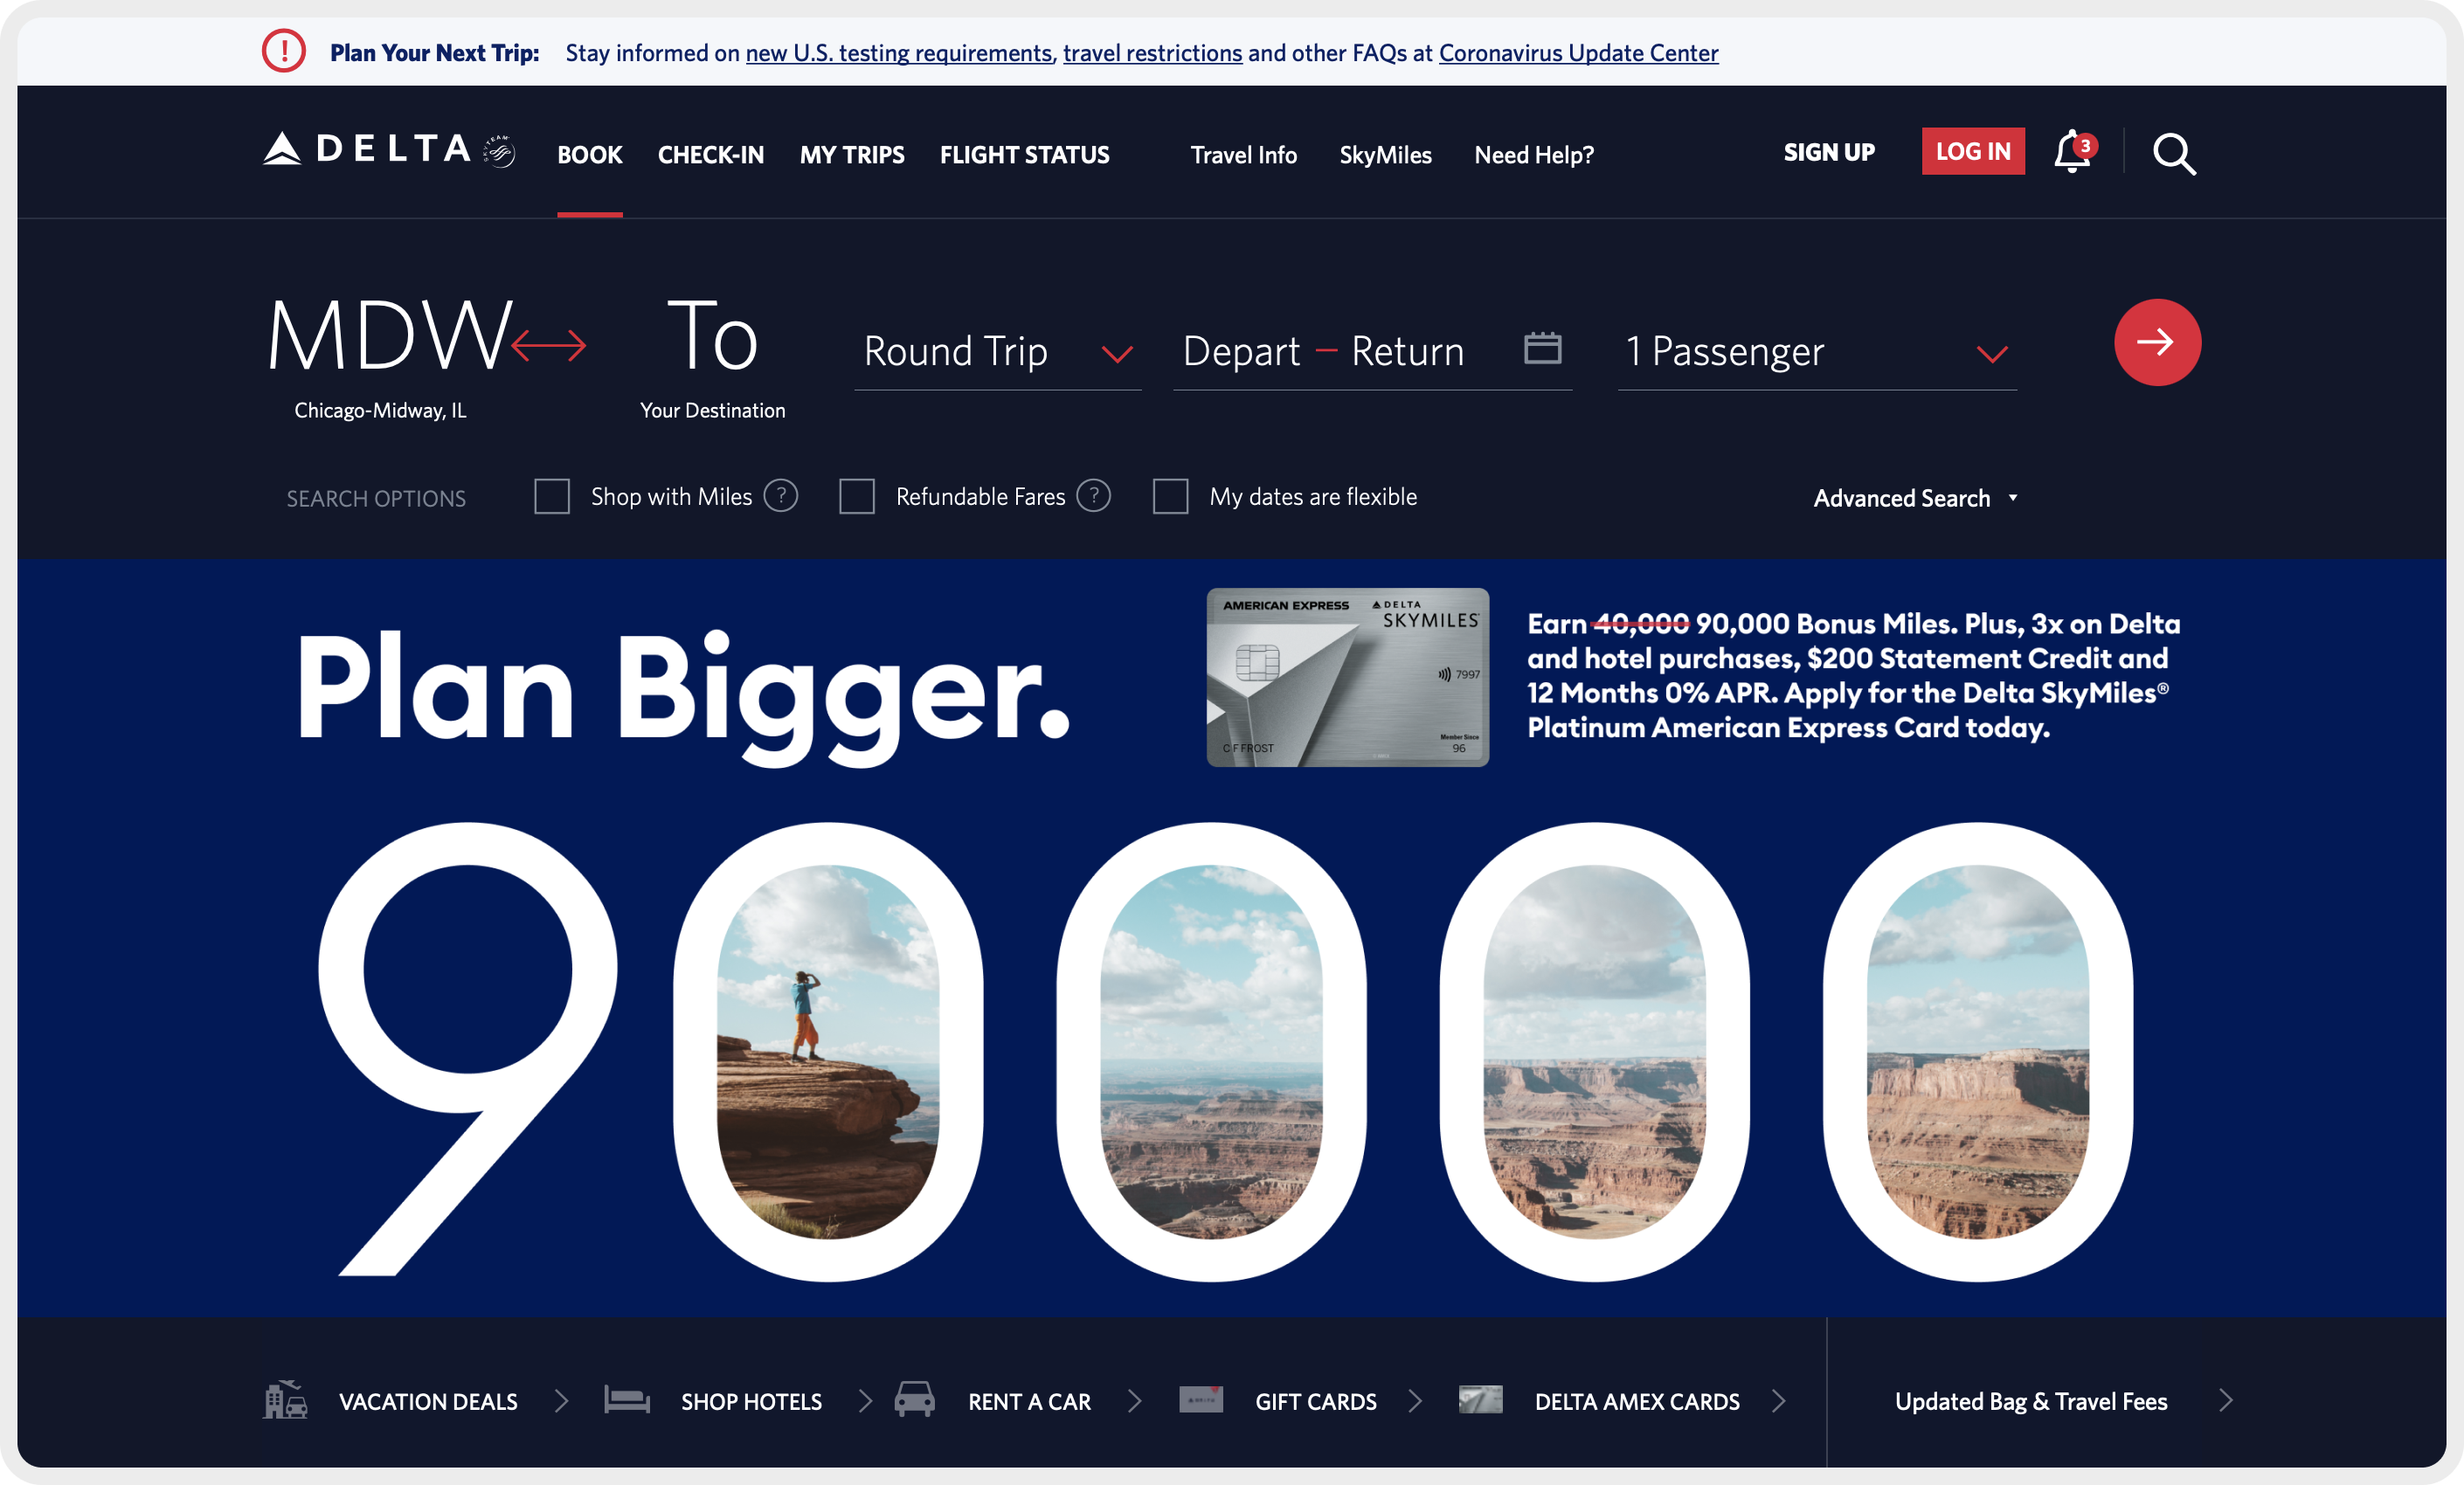Open FLIGHT STATUS tab

tap(1024, 155)
